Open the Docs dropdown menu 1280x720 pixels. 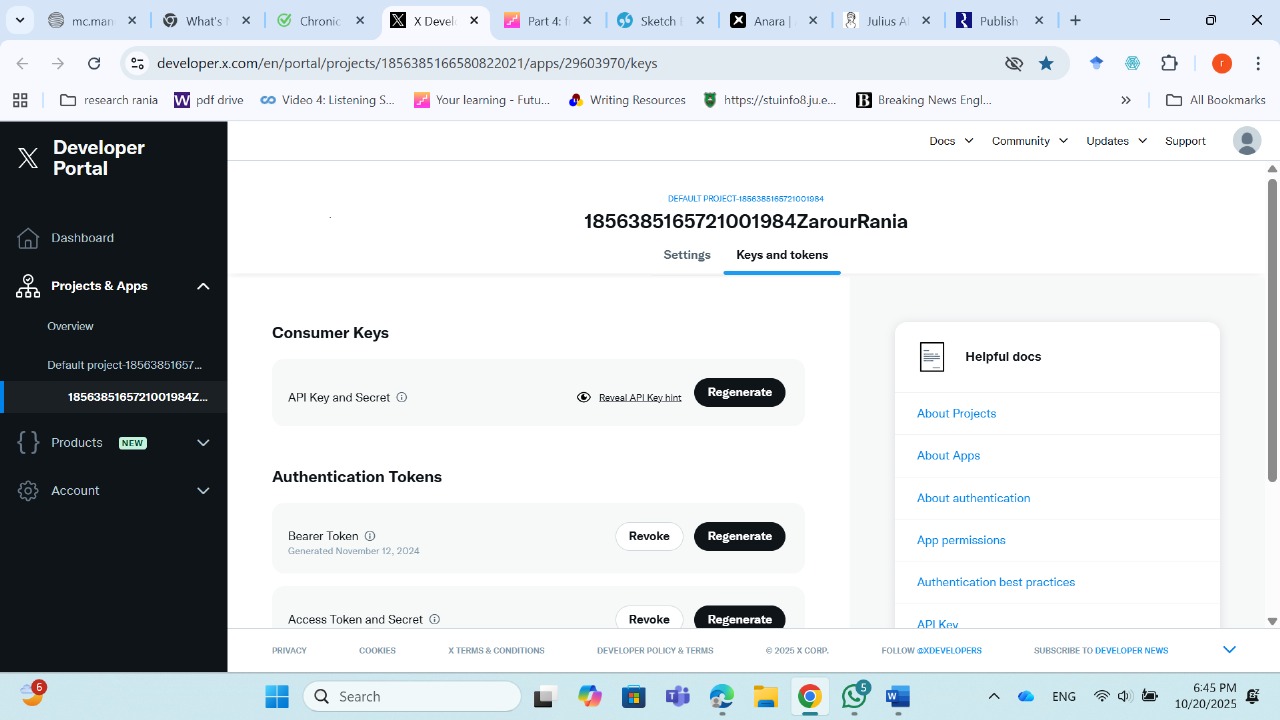[x=951, y=141]
